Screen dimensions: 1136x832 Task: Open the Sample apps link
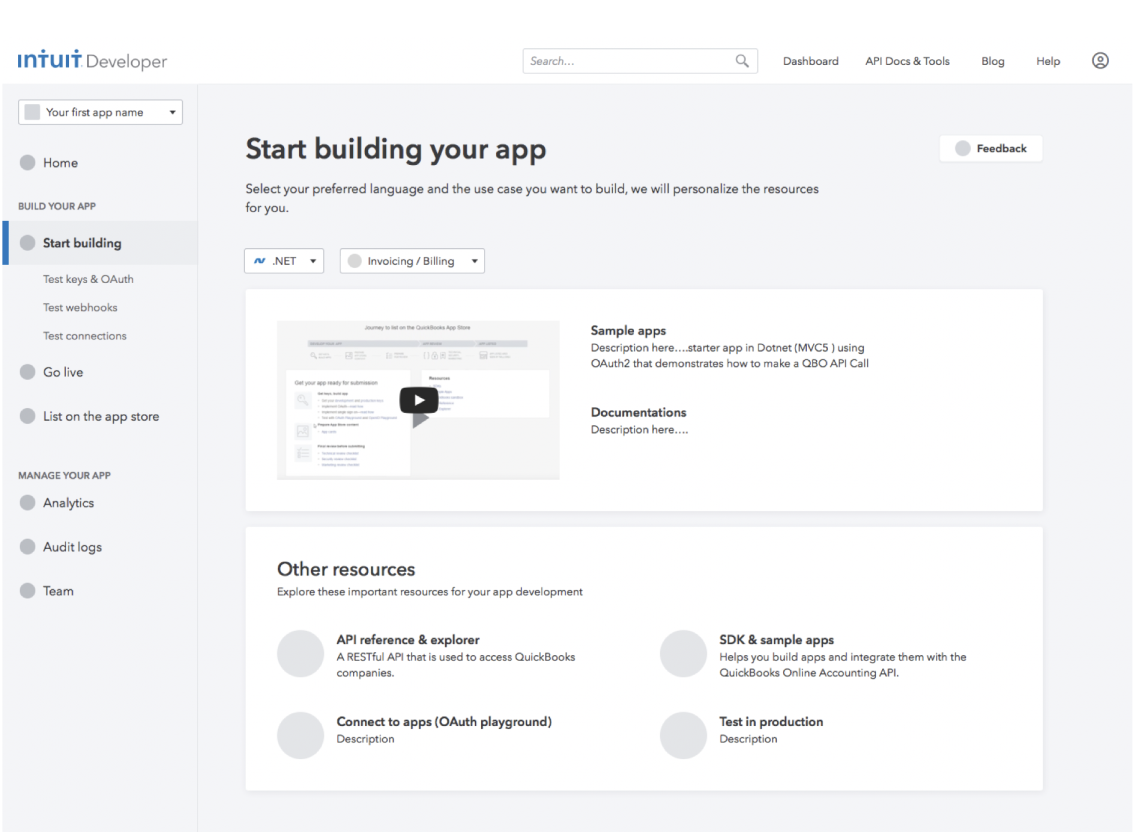(628, 330)
